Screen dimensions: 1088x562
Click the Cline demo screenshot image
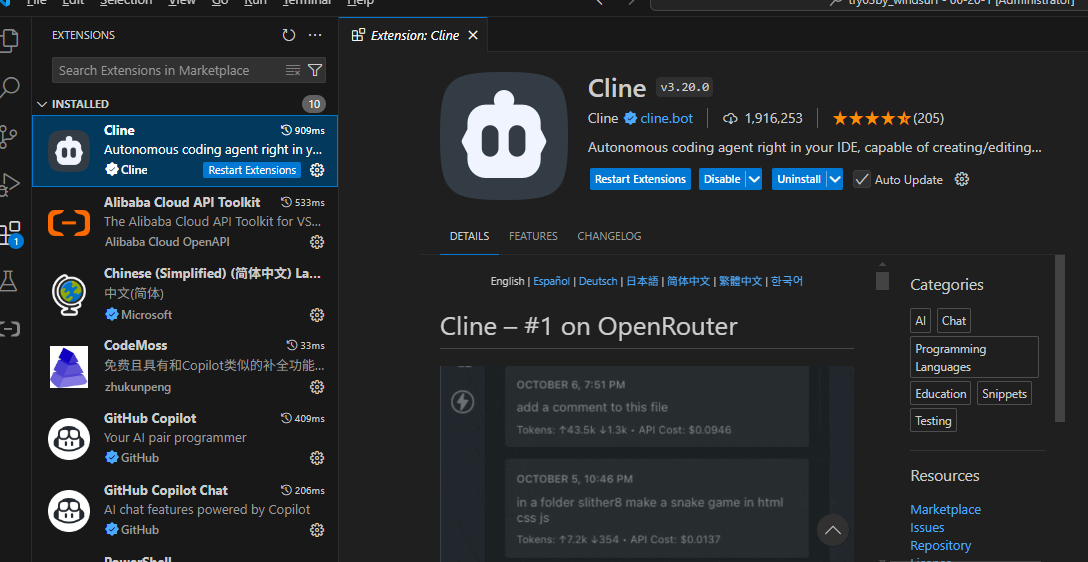point(647,463)
